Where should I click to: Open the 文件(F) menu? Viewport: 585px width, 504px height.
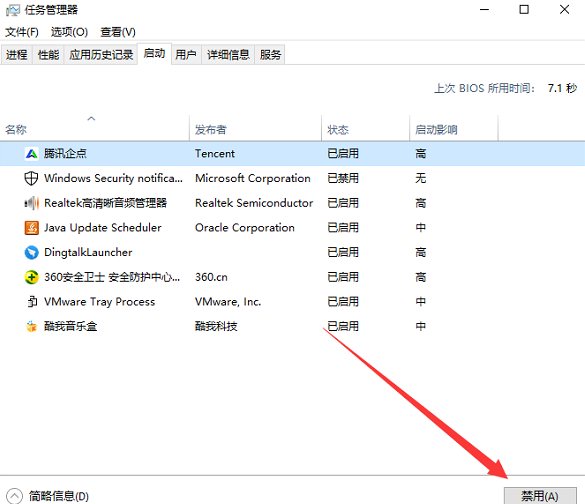[22, 32]
